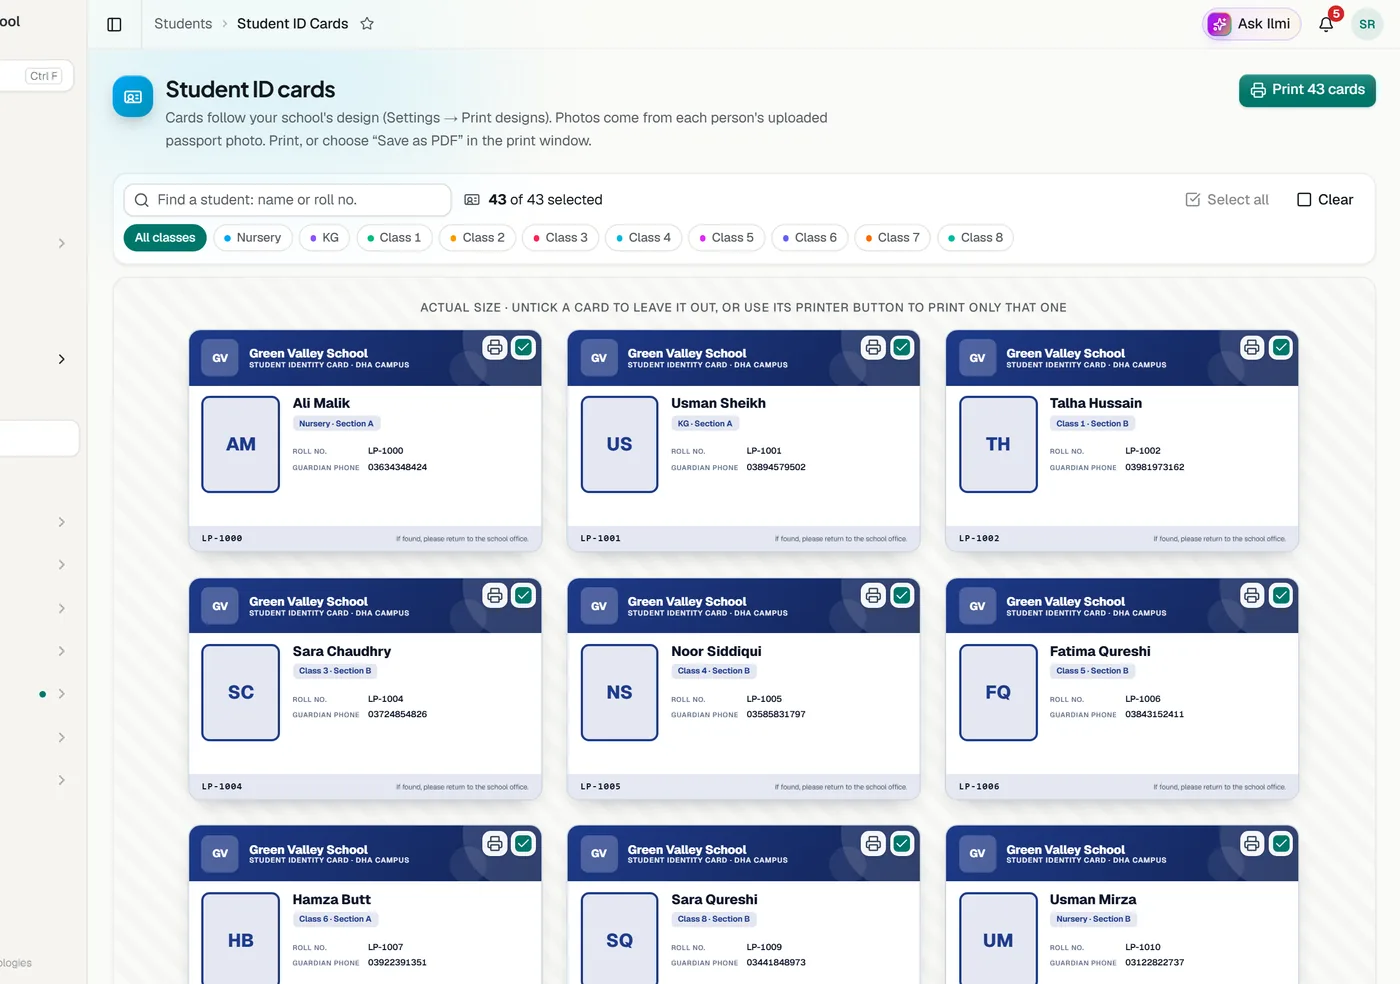Filter cards by Class 4
1400x984 pixels.
coord(643,238)
